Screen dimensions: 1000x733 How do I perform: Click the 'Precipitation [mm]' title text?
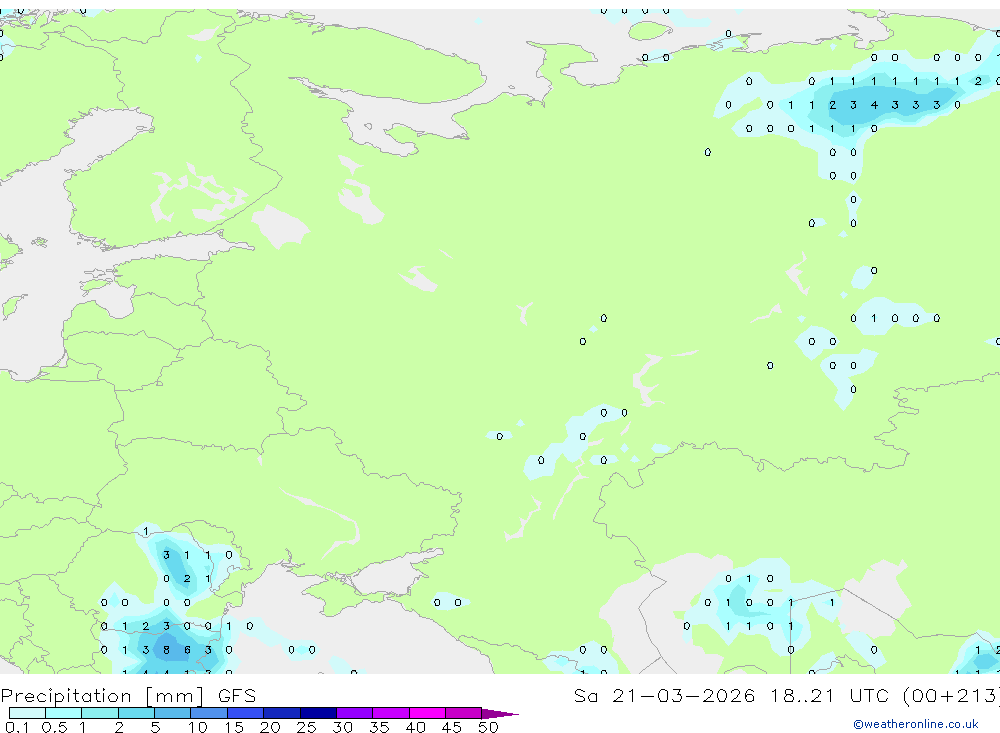[102, 696]
